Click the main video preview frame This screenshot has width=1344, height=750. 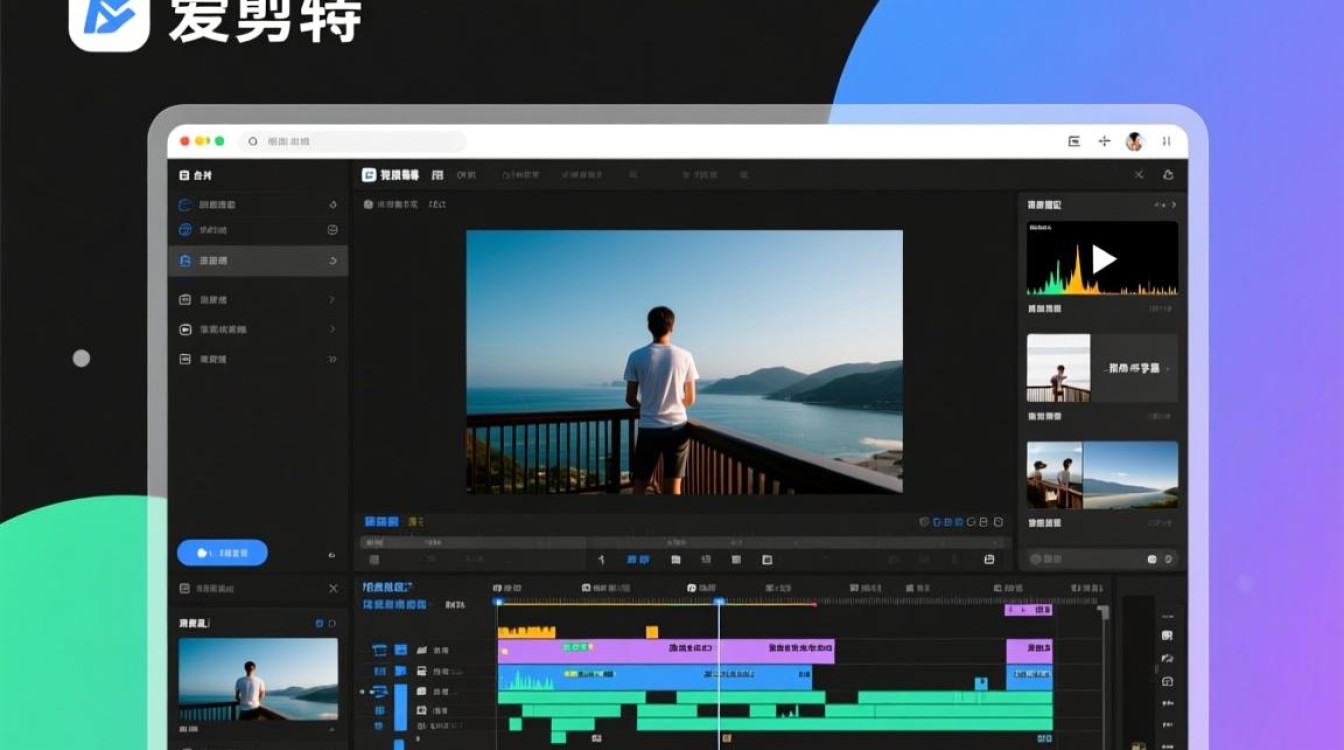pyautogui.click(x=684, y=362)
